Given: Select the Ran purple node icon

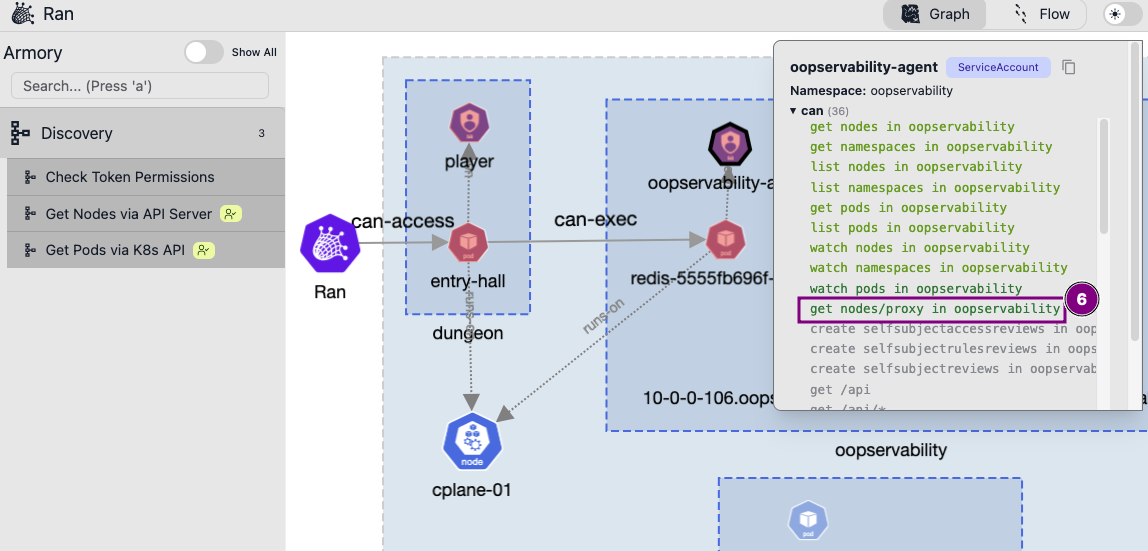Looking at the screenshot, I should (330, 244).
